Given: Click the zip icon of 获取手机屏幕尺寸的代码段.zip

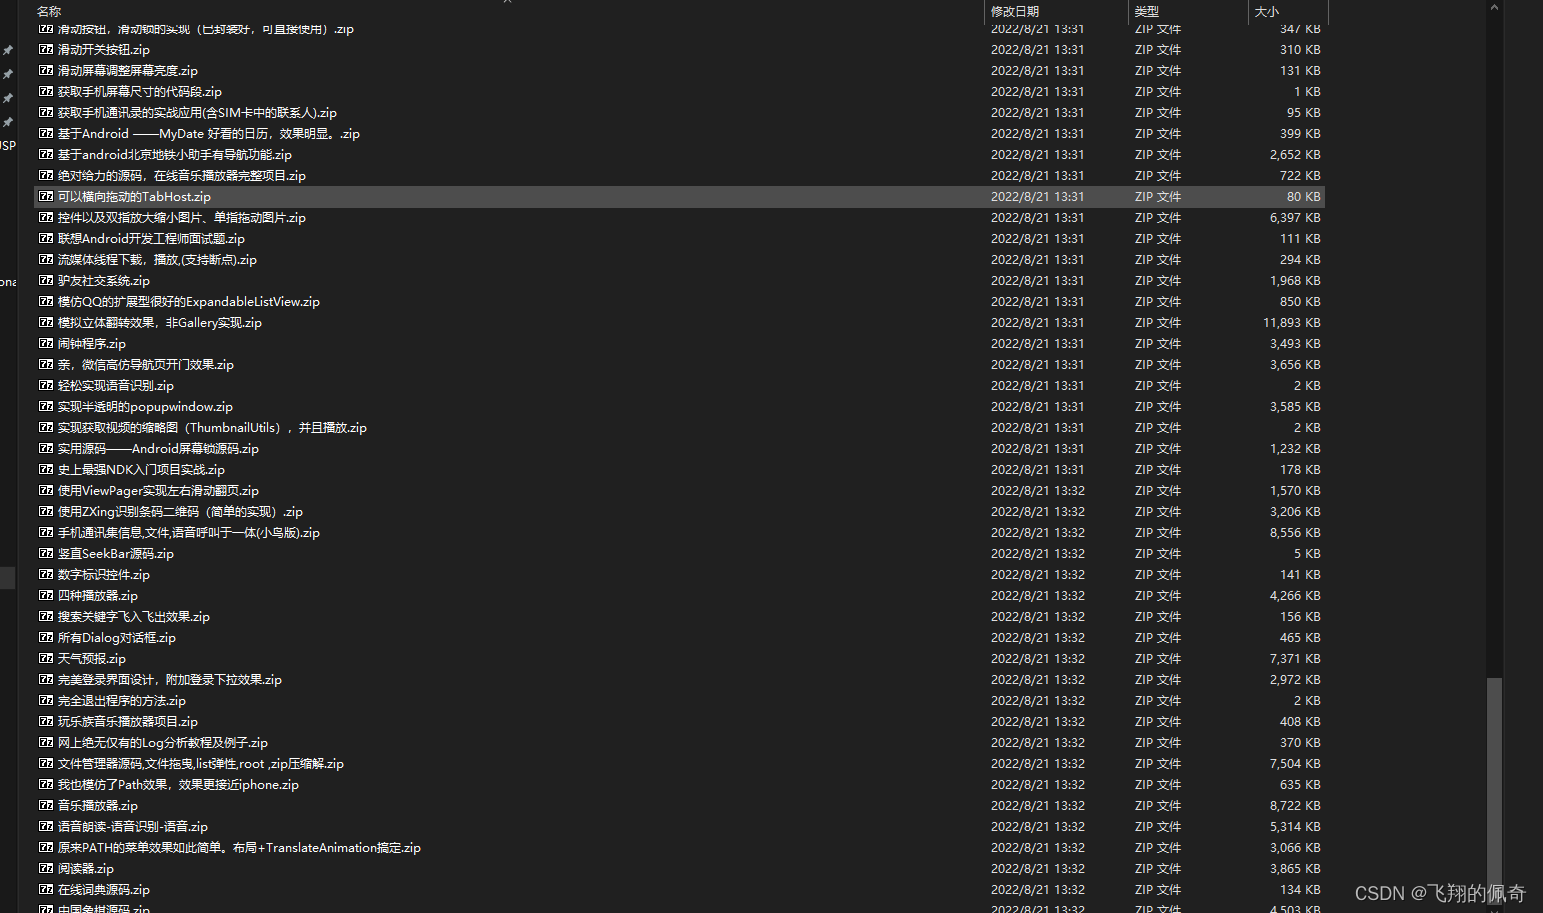Looking at the screenshot, I should pos(46,91).
